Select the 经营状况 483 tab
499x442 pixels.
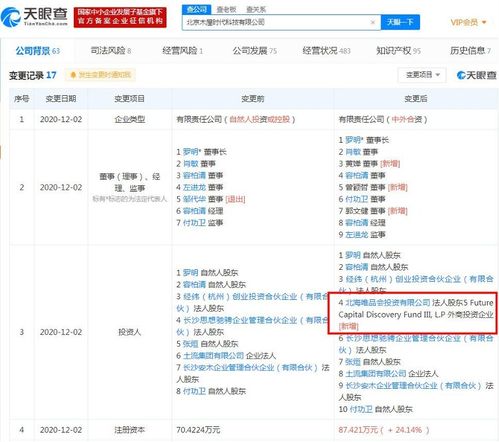tap(326, 51)
